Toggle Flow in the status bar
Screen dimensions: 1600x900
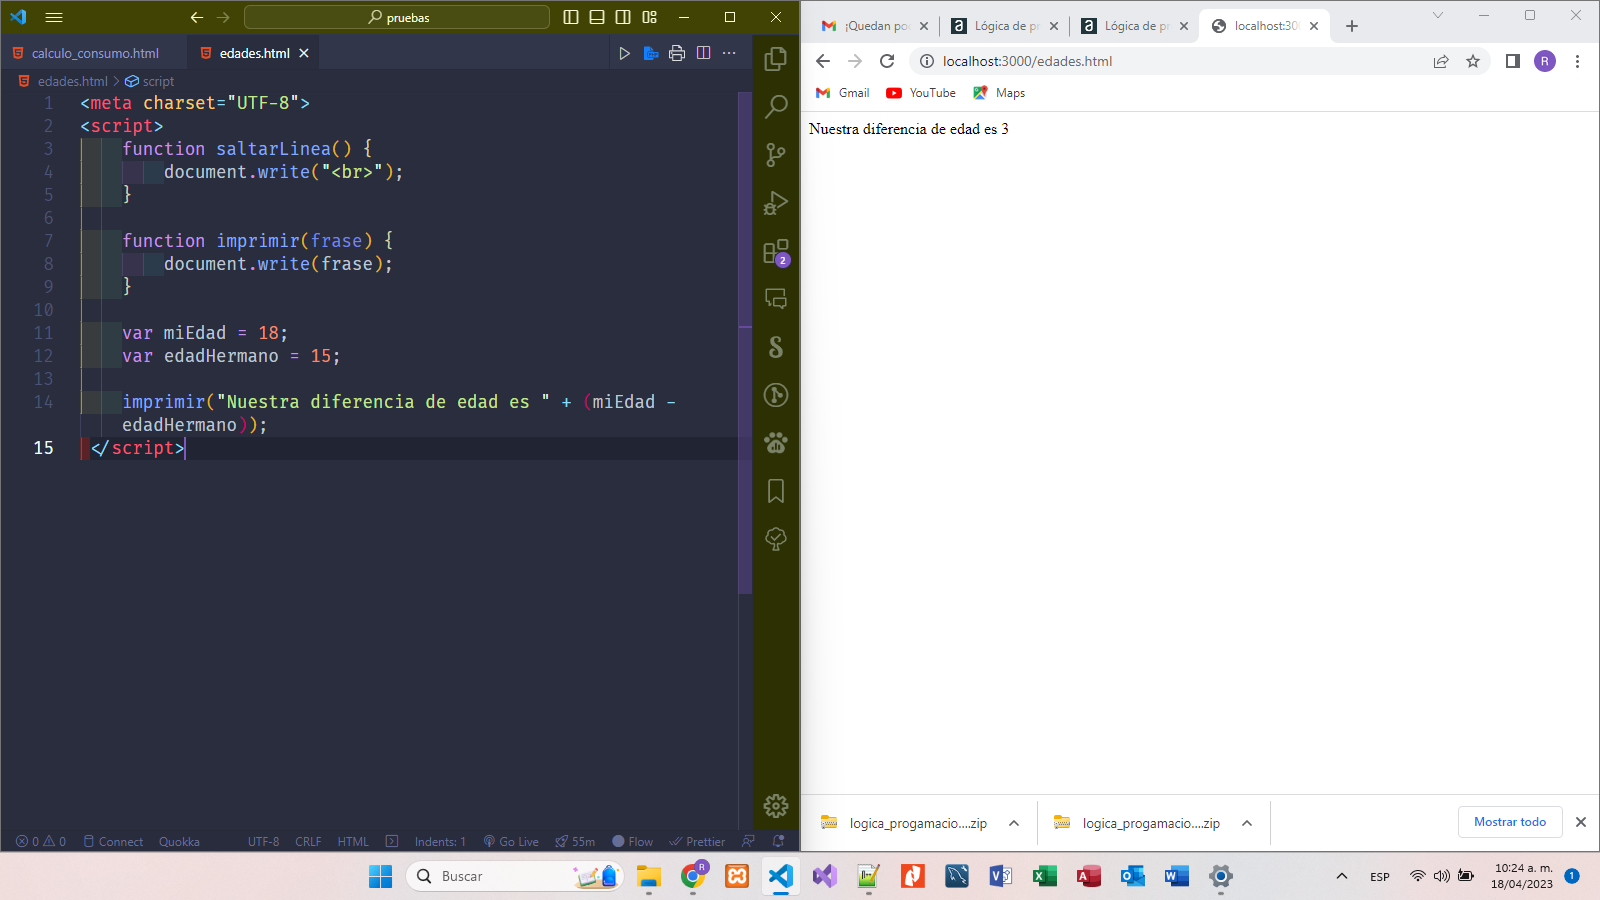pyautogui.click(x=632, y=841)
